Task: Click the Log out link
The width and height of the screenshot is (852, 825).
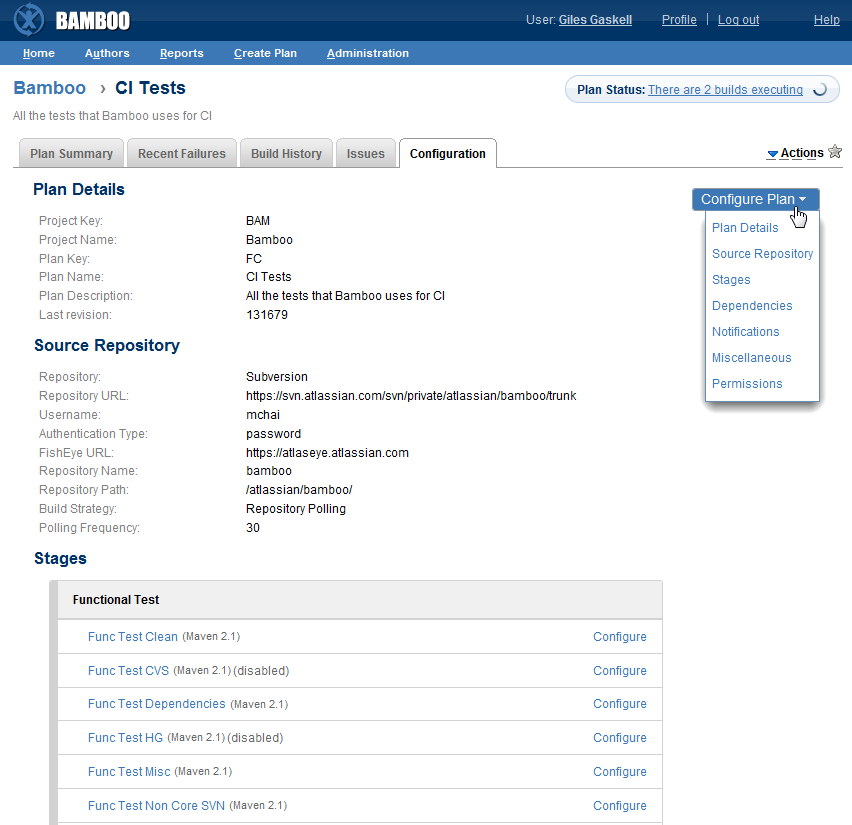Action: pos(738,20)
